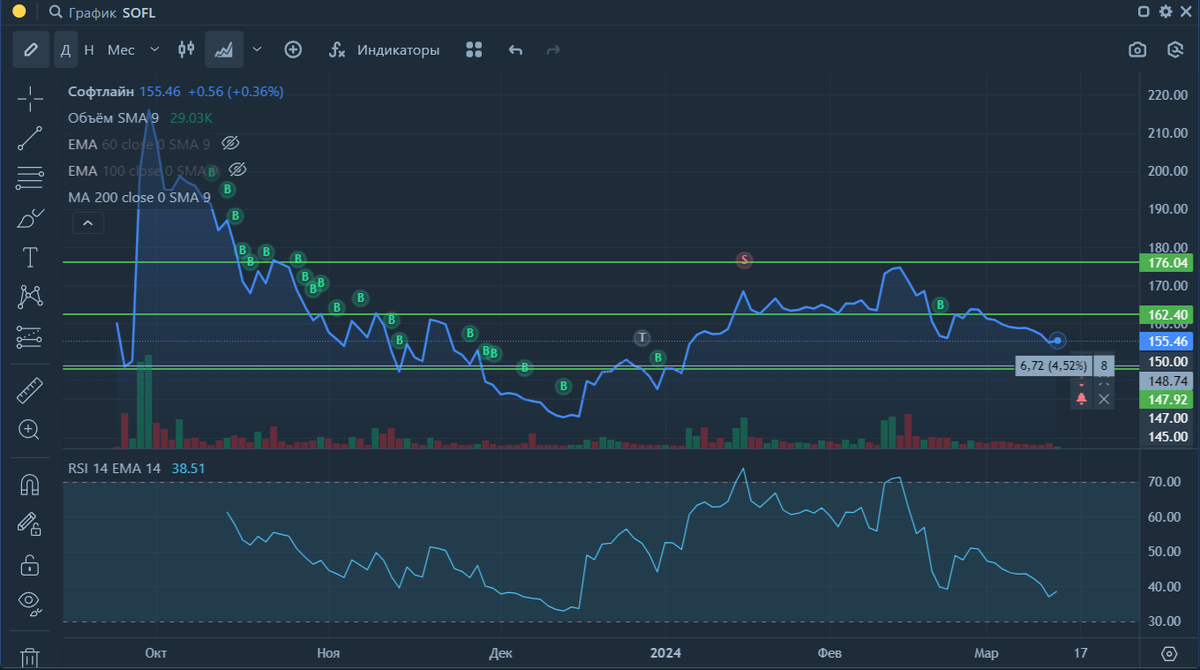The width and height of the screenshot is (1200, 670).
Task: Go to chart settings in the bottom-right corner
Action: 1171,653
